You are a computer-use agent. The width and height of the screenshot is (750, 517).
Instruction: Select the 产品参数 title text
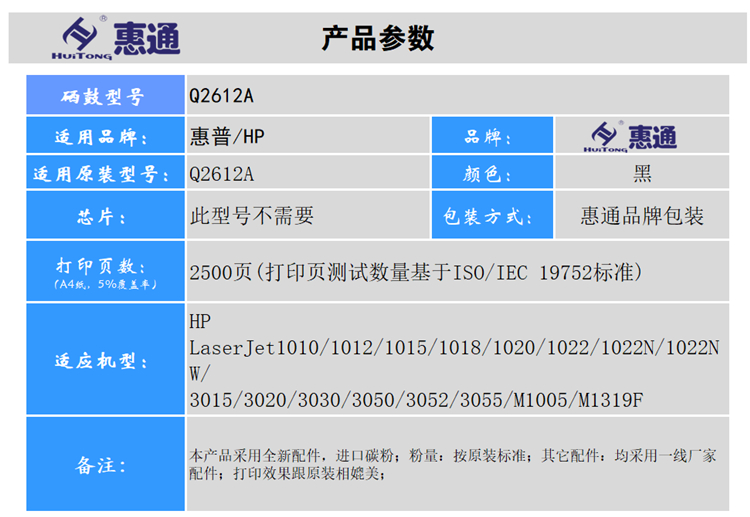[x=378, y=38]
